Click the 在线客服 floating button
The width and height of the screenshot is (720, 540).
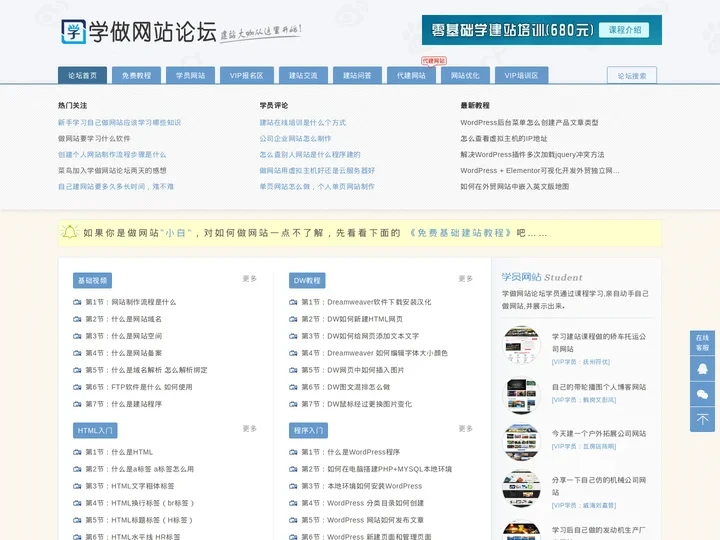pyautogui.click(x=702, y=343)
